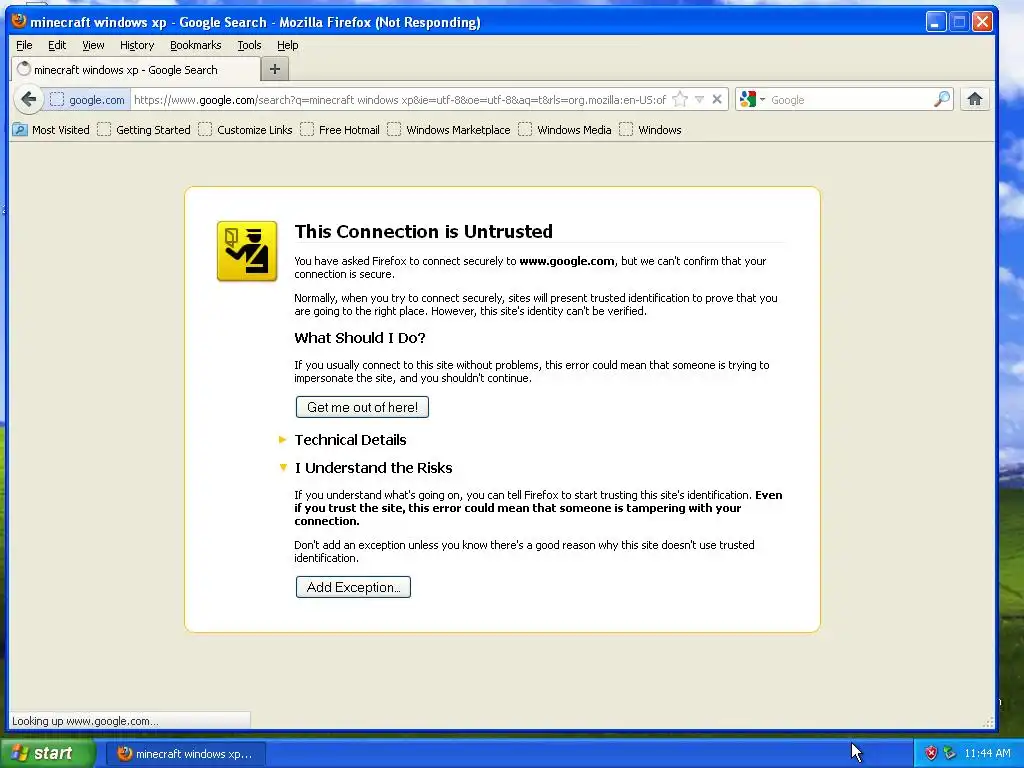Open the View menu
This screenshot has height=768, width=1024.
[x=93, y=45]
